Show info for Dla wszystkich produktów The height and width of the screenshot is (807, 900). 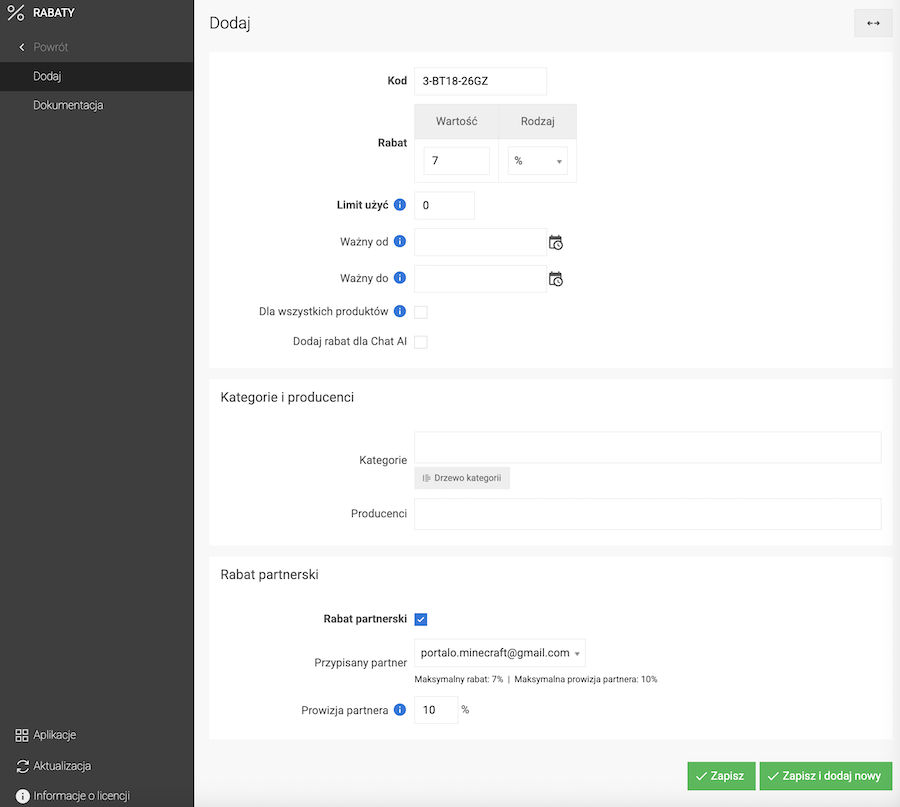[400, 311]
